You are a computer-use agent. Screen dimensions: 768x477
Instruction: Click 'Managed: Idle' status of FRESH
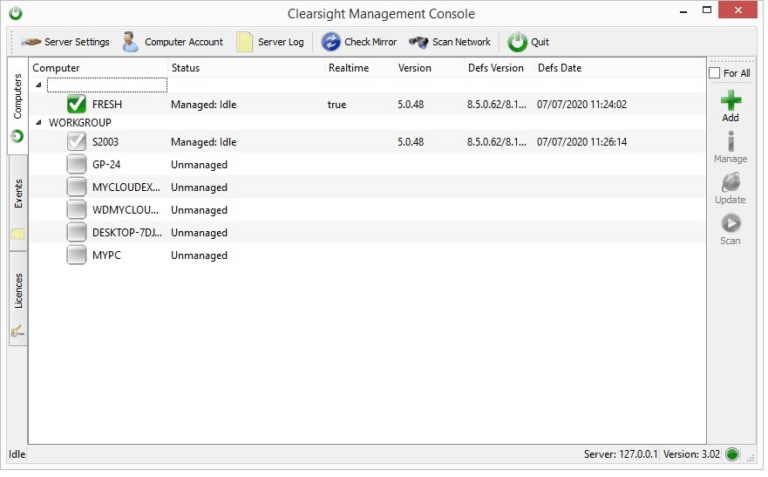(204, 104)
